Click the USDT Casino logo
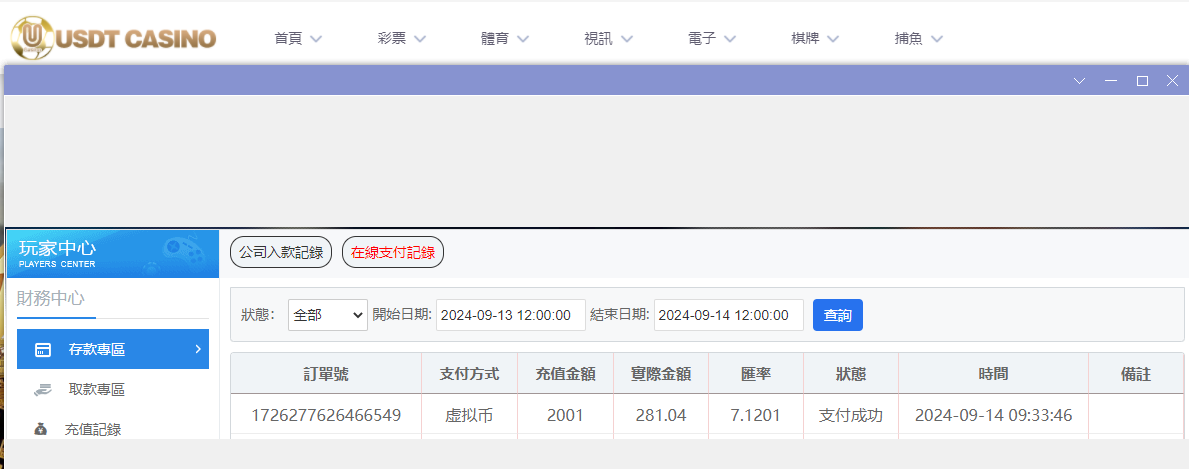 (113, 38)
